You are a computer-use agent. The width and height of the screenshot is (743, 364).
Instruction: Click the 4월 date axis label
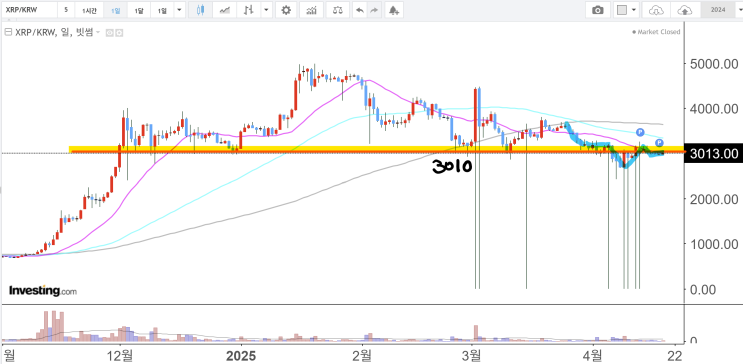pyautogui.click(x=591, y=355)
